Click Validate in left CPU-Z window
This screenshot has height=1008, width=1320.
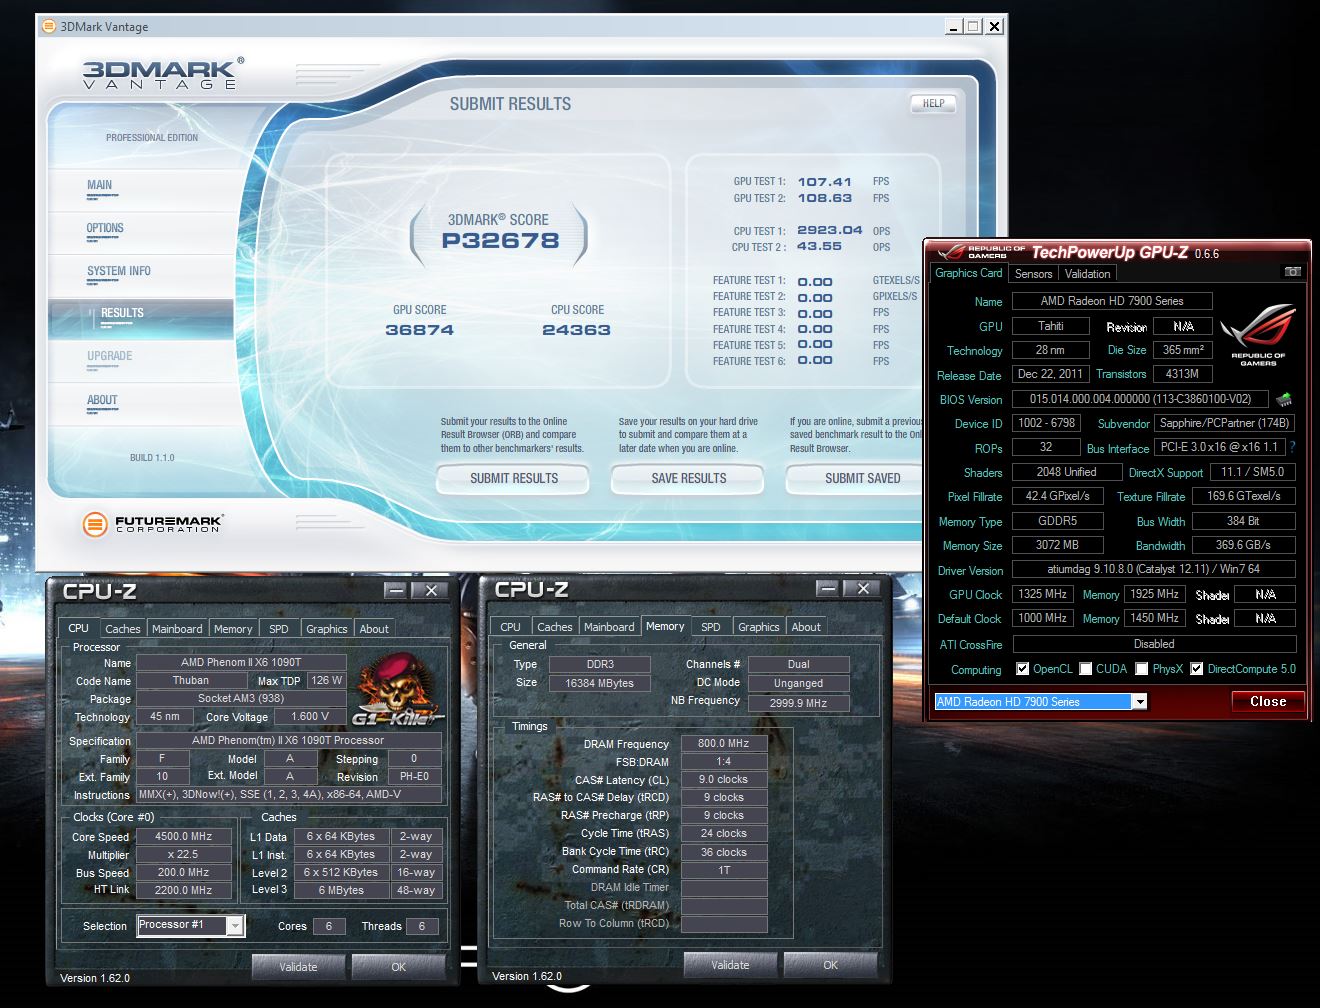click(298, 967)
